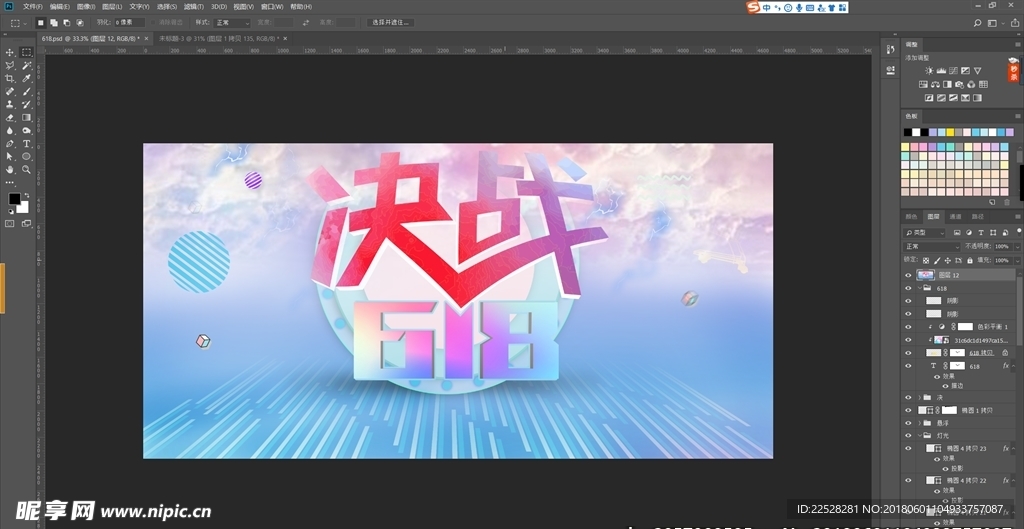Collapse the 618 layer group
The height and width of the screenshot is (529, 1024).
[x=920, y=288]
